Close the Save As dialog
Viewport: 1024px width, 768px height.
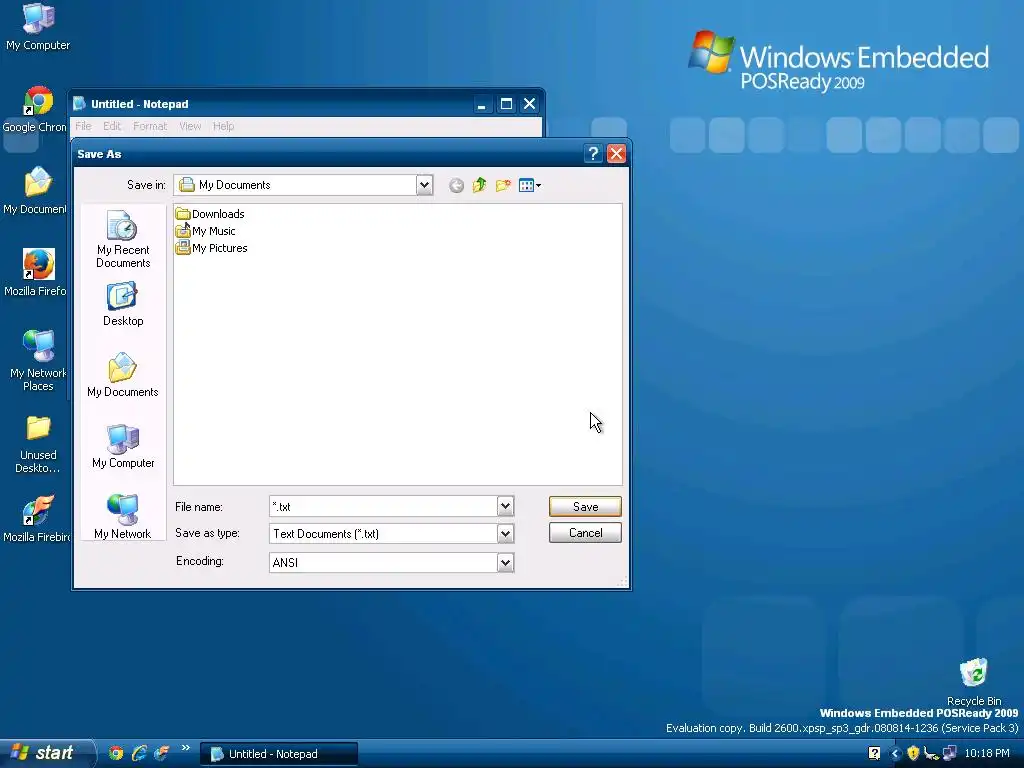(x=616, y=153)
